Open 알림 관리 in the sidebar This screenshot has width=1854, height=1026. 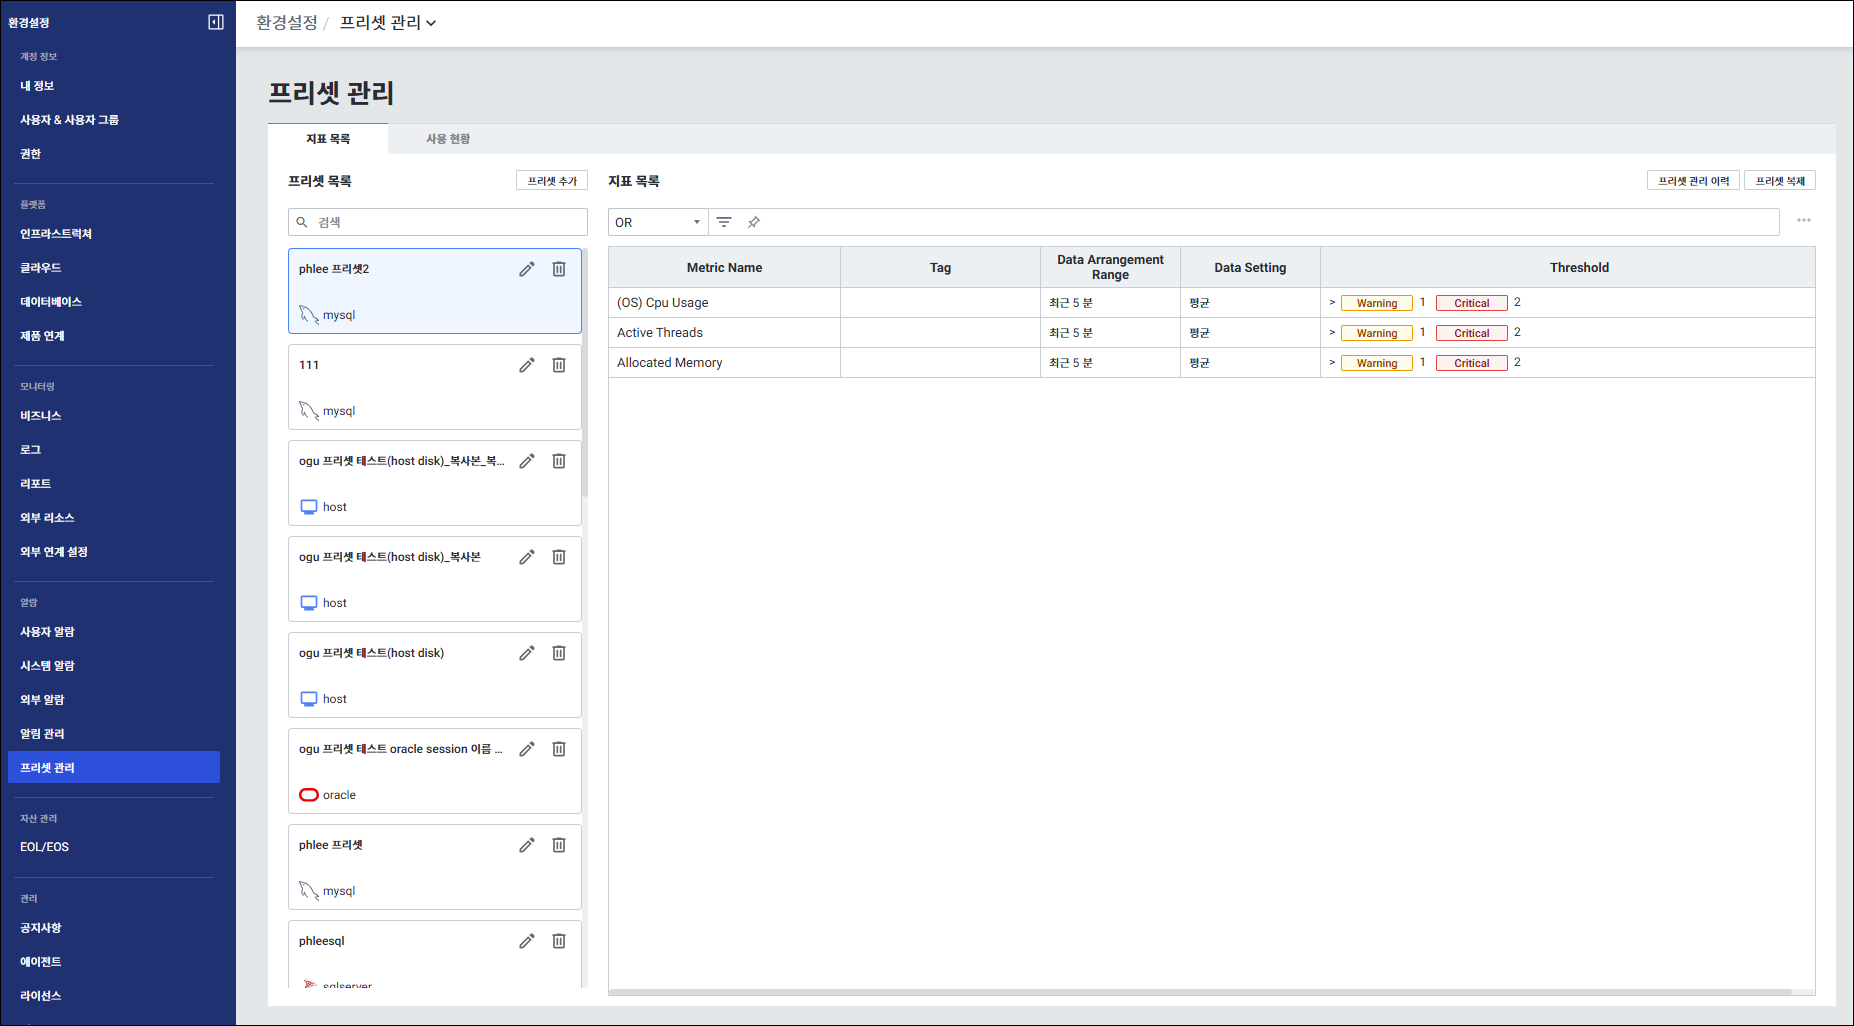[x=42, y=734]
